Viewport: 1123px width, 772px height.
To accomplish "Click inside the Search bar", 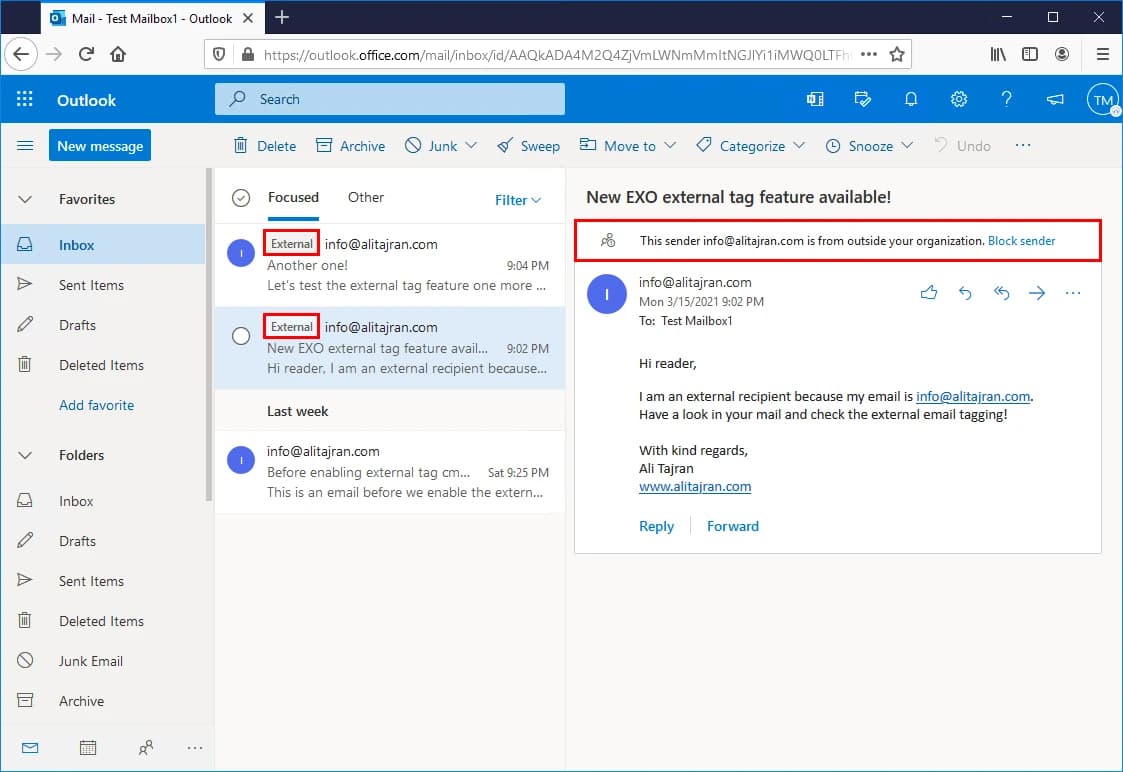I will (x=390, y=99).
